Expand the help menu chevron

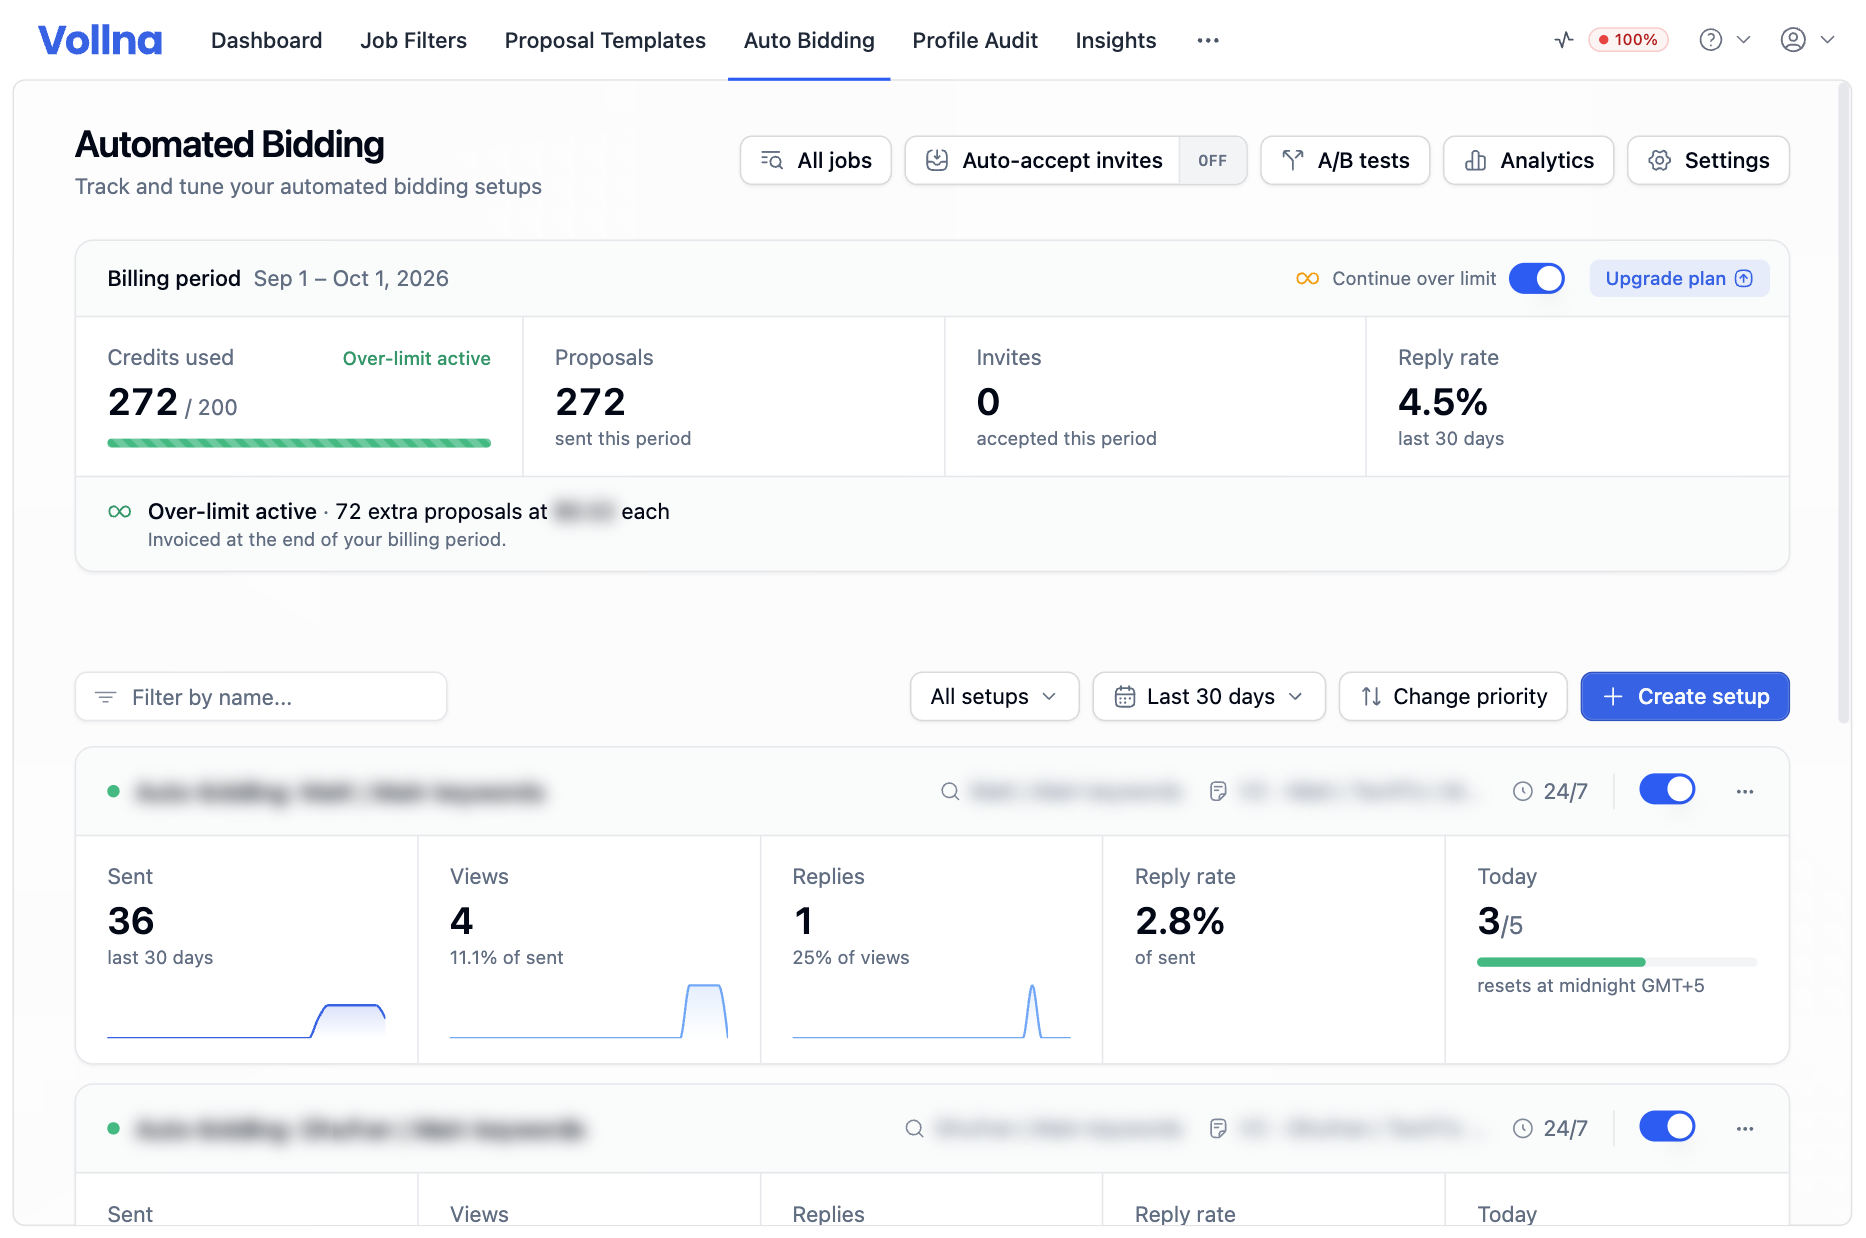tap(1744, 40)
